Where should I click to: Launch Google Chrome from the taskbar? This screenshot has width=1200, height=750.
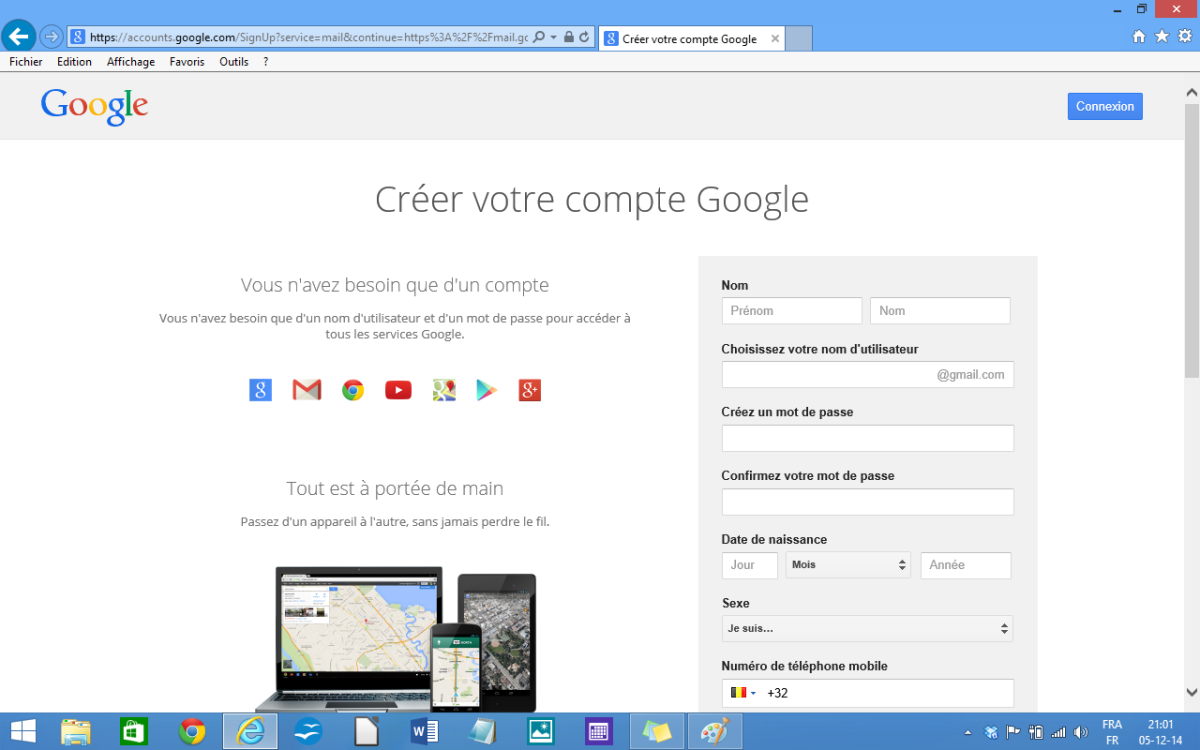click(192, 731)
